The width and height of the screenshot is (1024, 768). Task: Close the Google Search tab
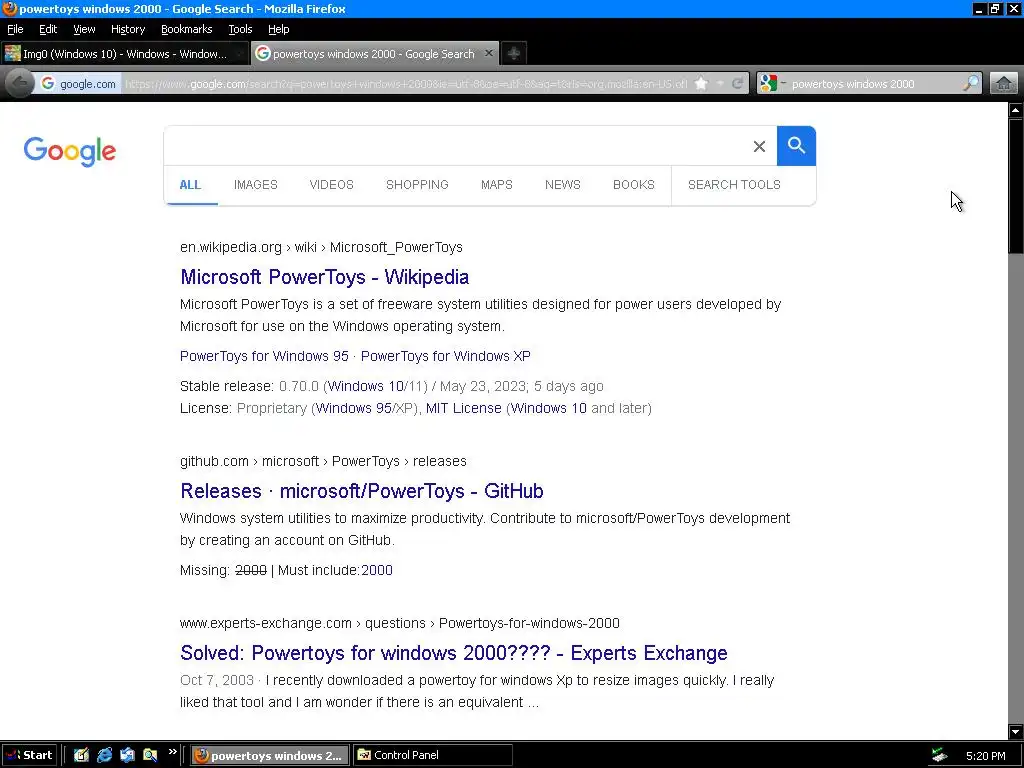click(x=488, y=54)
